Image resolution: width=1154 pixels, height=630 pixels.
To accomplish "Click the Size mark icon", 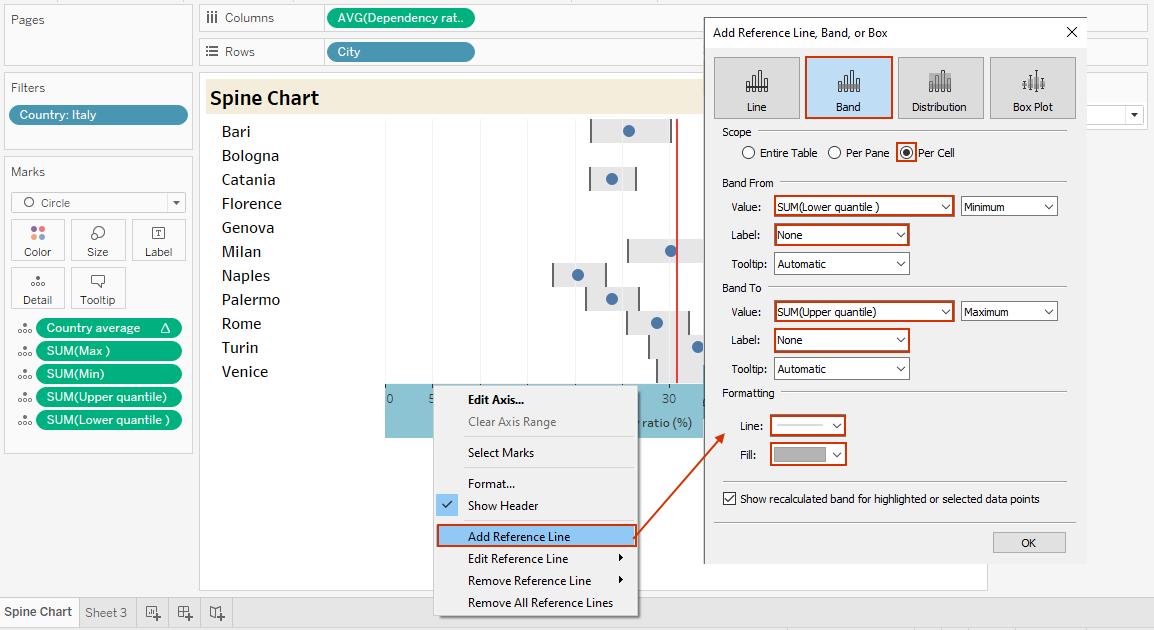I will pyautogui.click(x=98, y=240).
